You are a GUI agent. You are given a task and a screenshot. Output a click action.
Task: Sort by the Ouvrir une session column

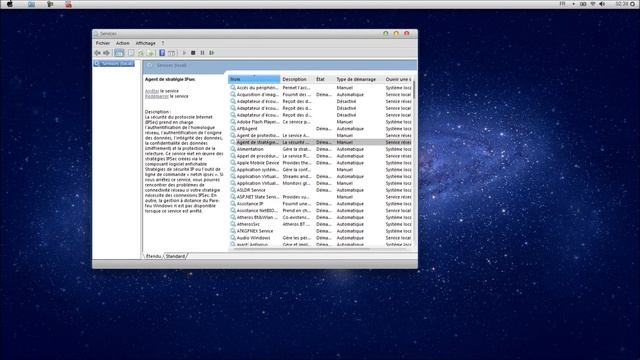point(398,79)
